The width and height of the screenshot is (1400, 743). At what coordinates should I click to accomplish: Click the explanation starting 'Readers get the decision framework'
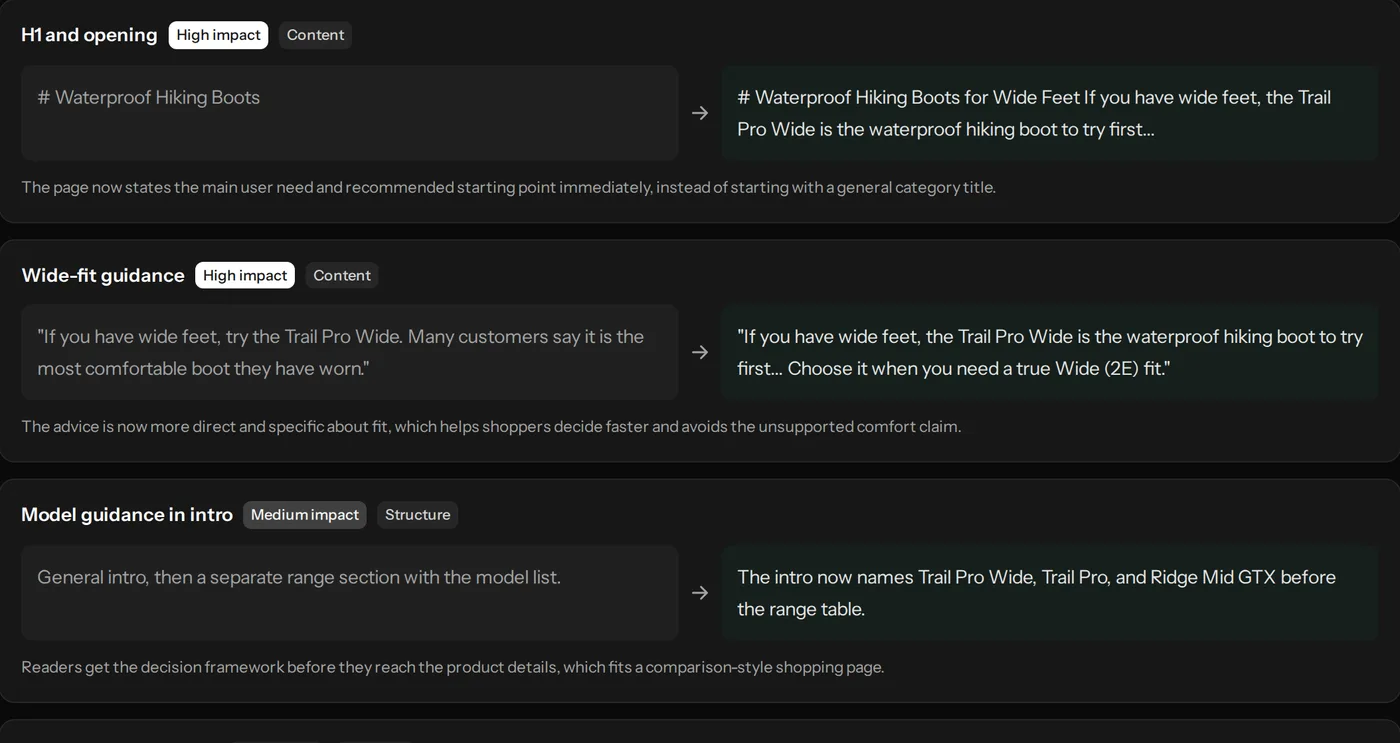tap(453, 667)
